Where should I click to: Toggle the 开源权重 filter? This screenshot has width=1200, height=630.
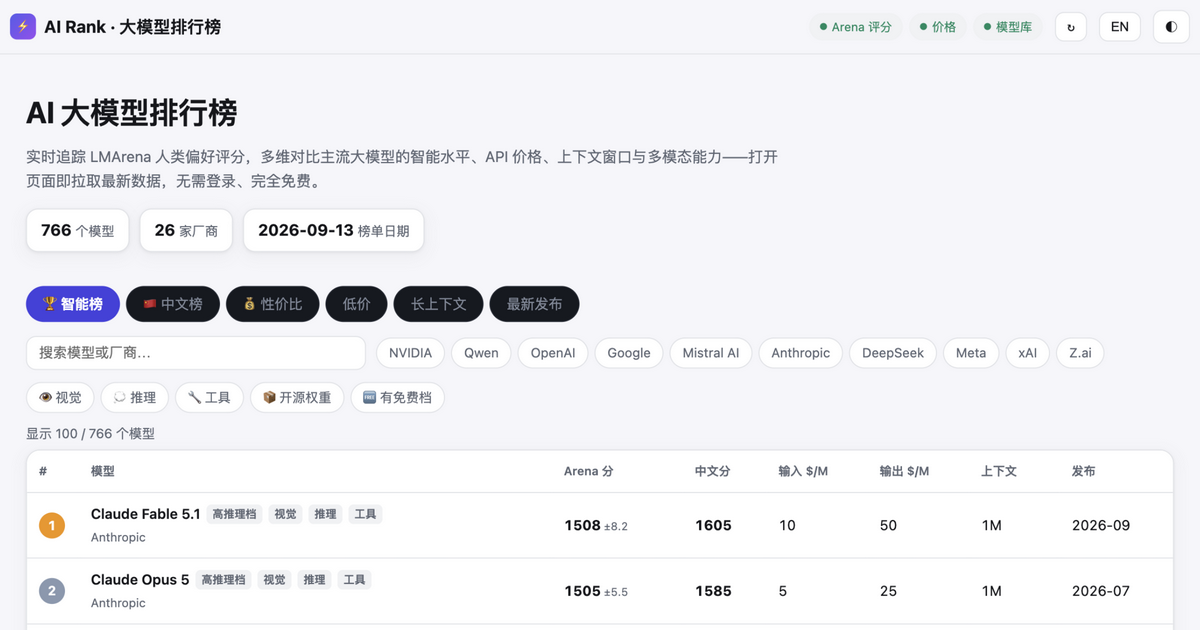(x=297, y=397)
